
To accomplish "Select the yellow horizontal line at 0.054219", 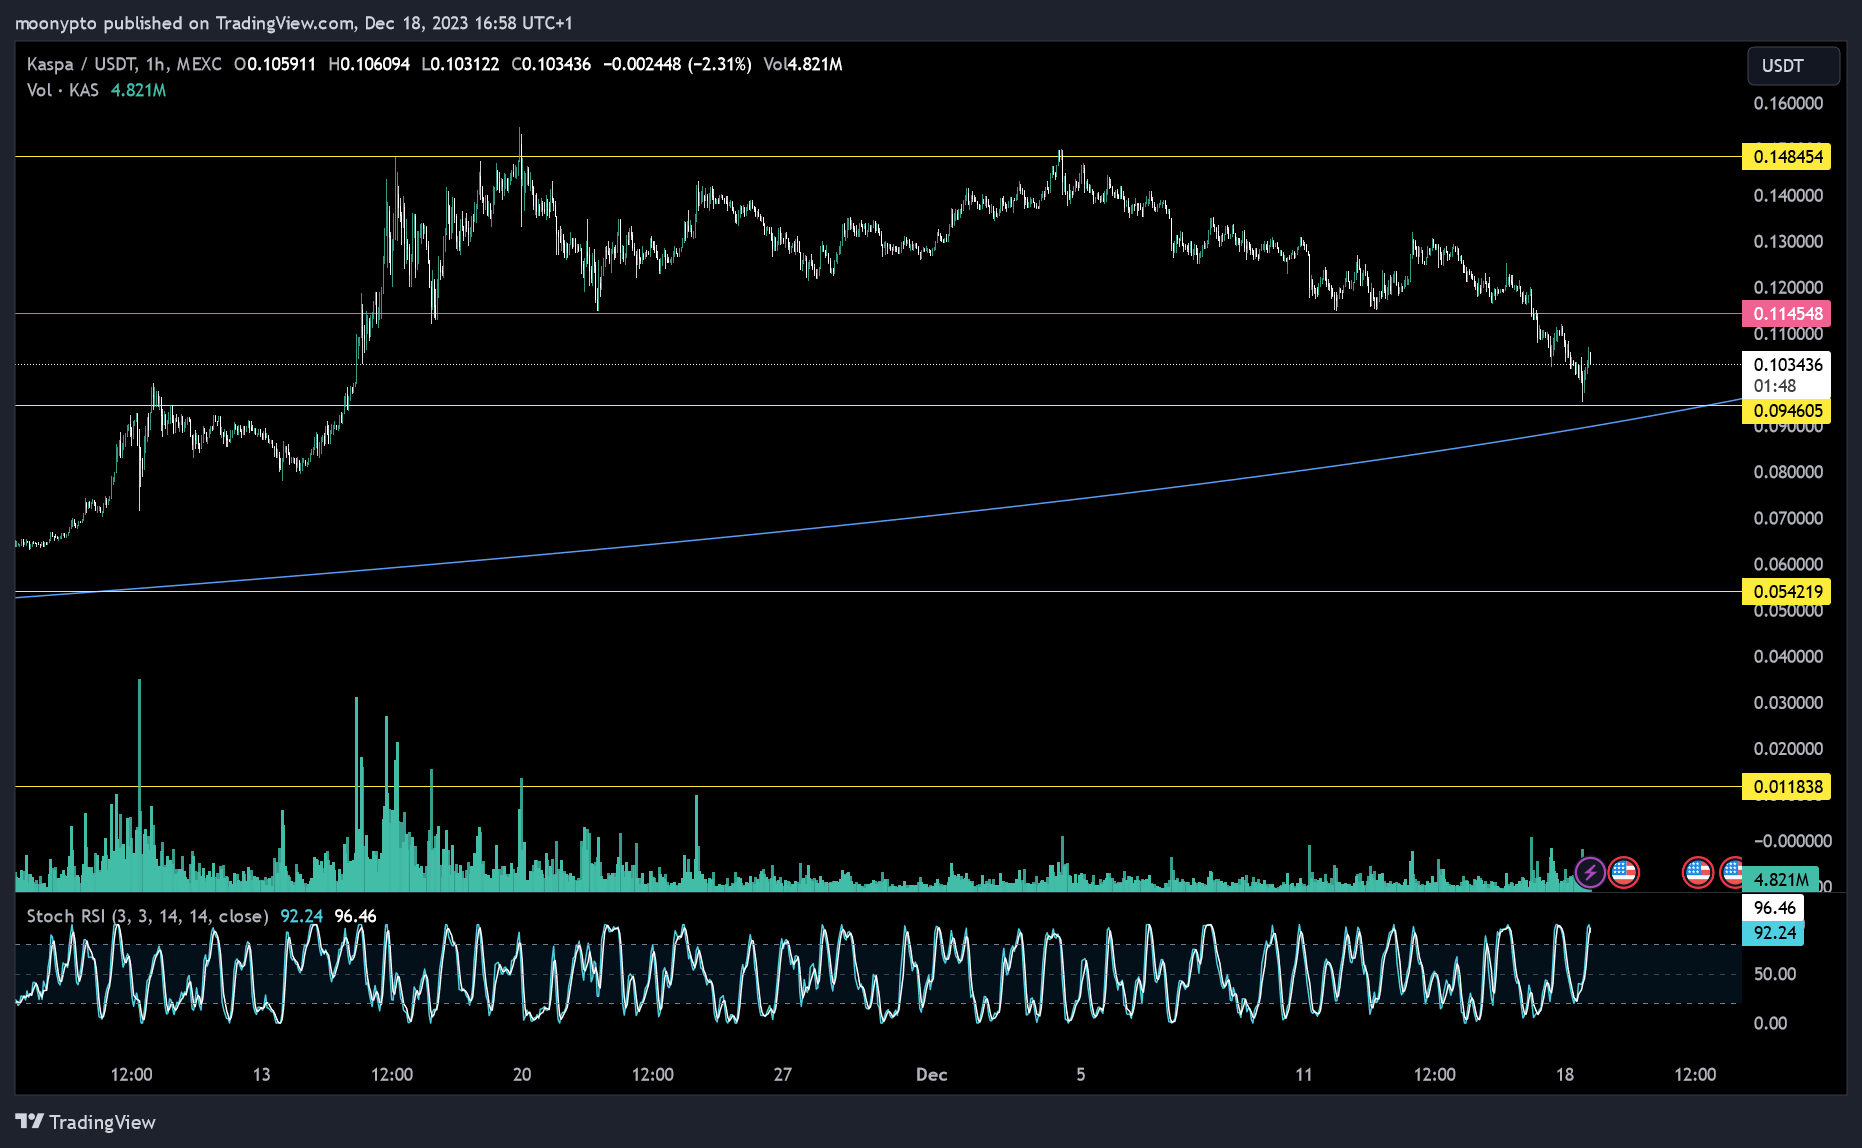I will tap(878, 591).
